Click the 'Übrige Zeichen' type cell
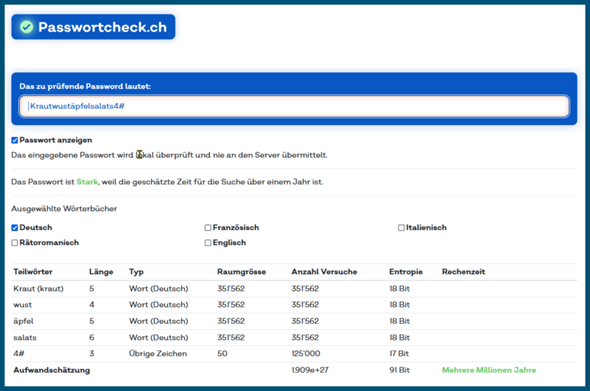Viewport: 590px width, 391px height. pyautogui.click(x=158, y=354)
